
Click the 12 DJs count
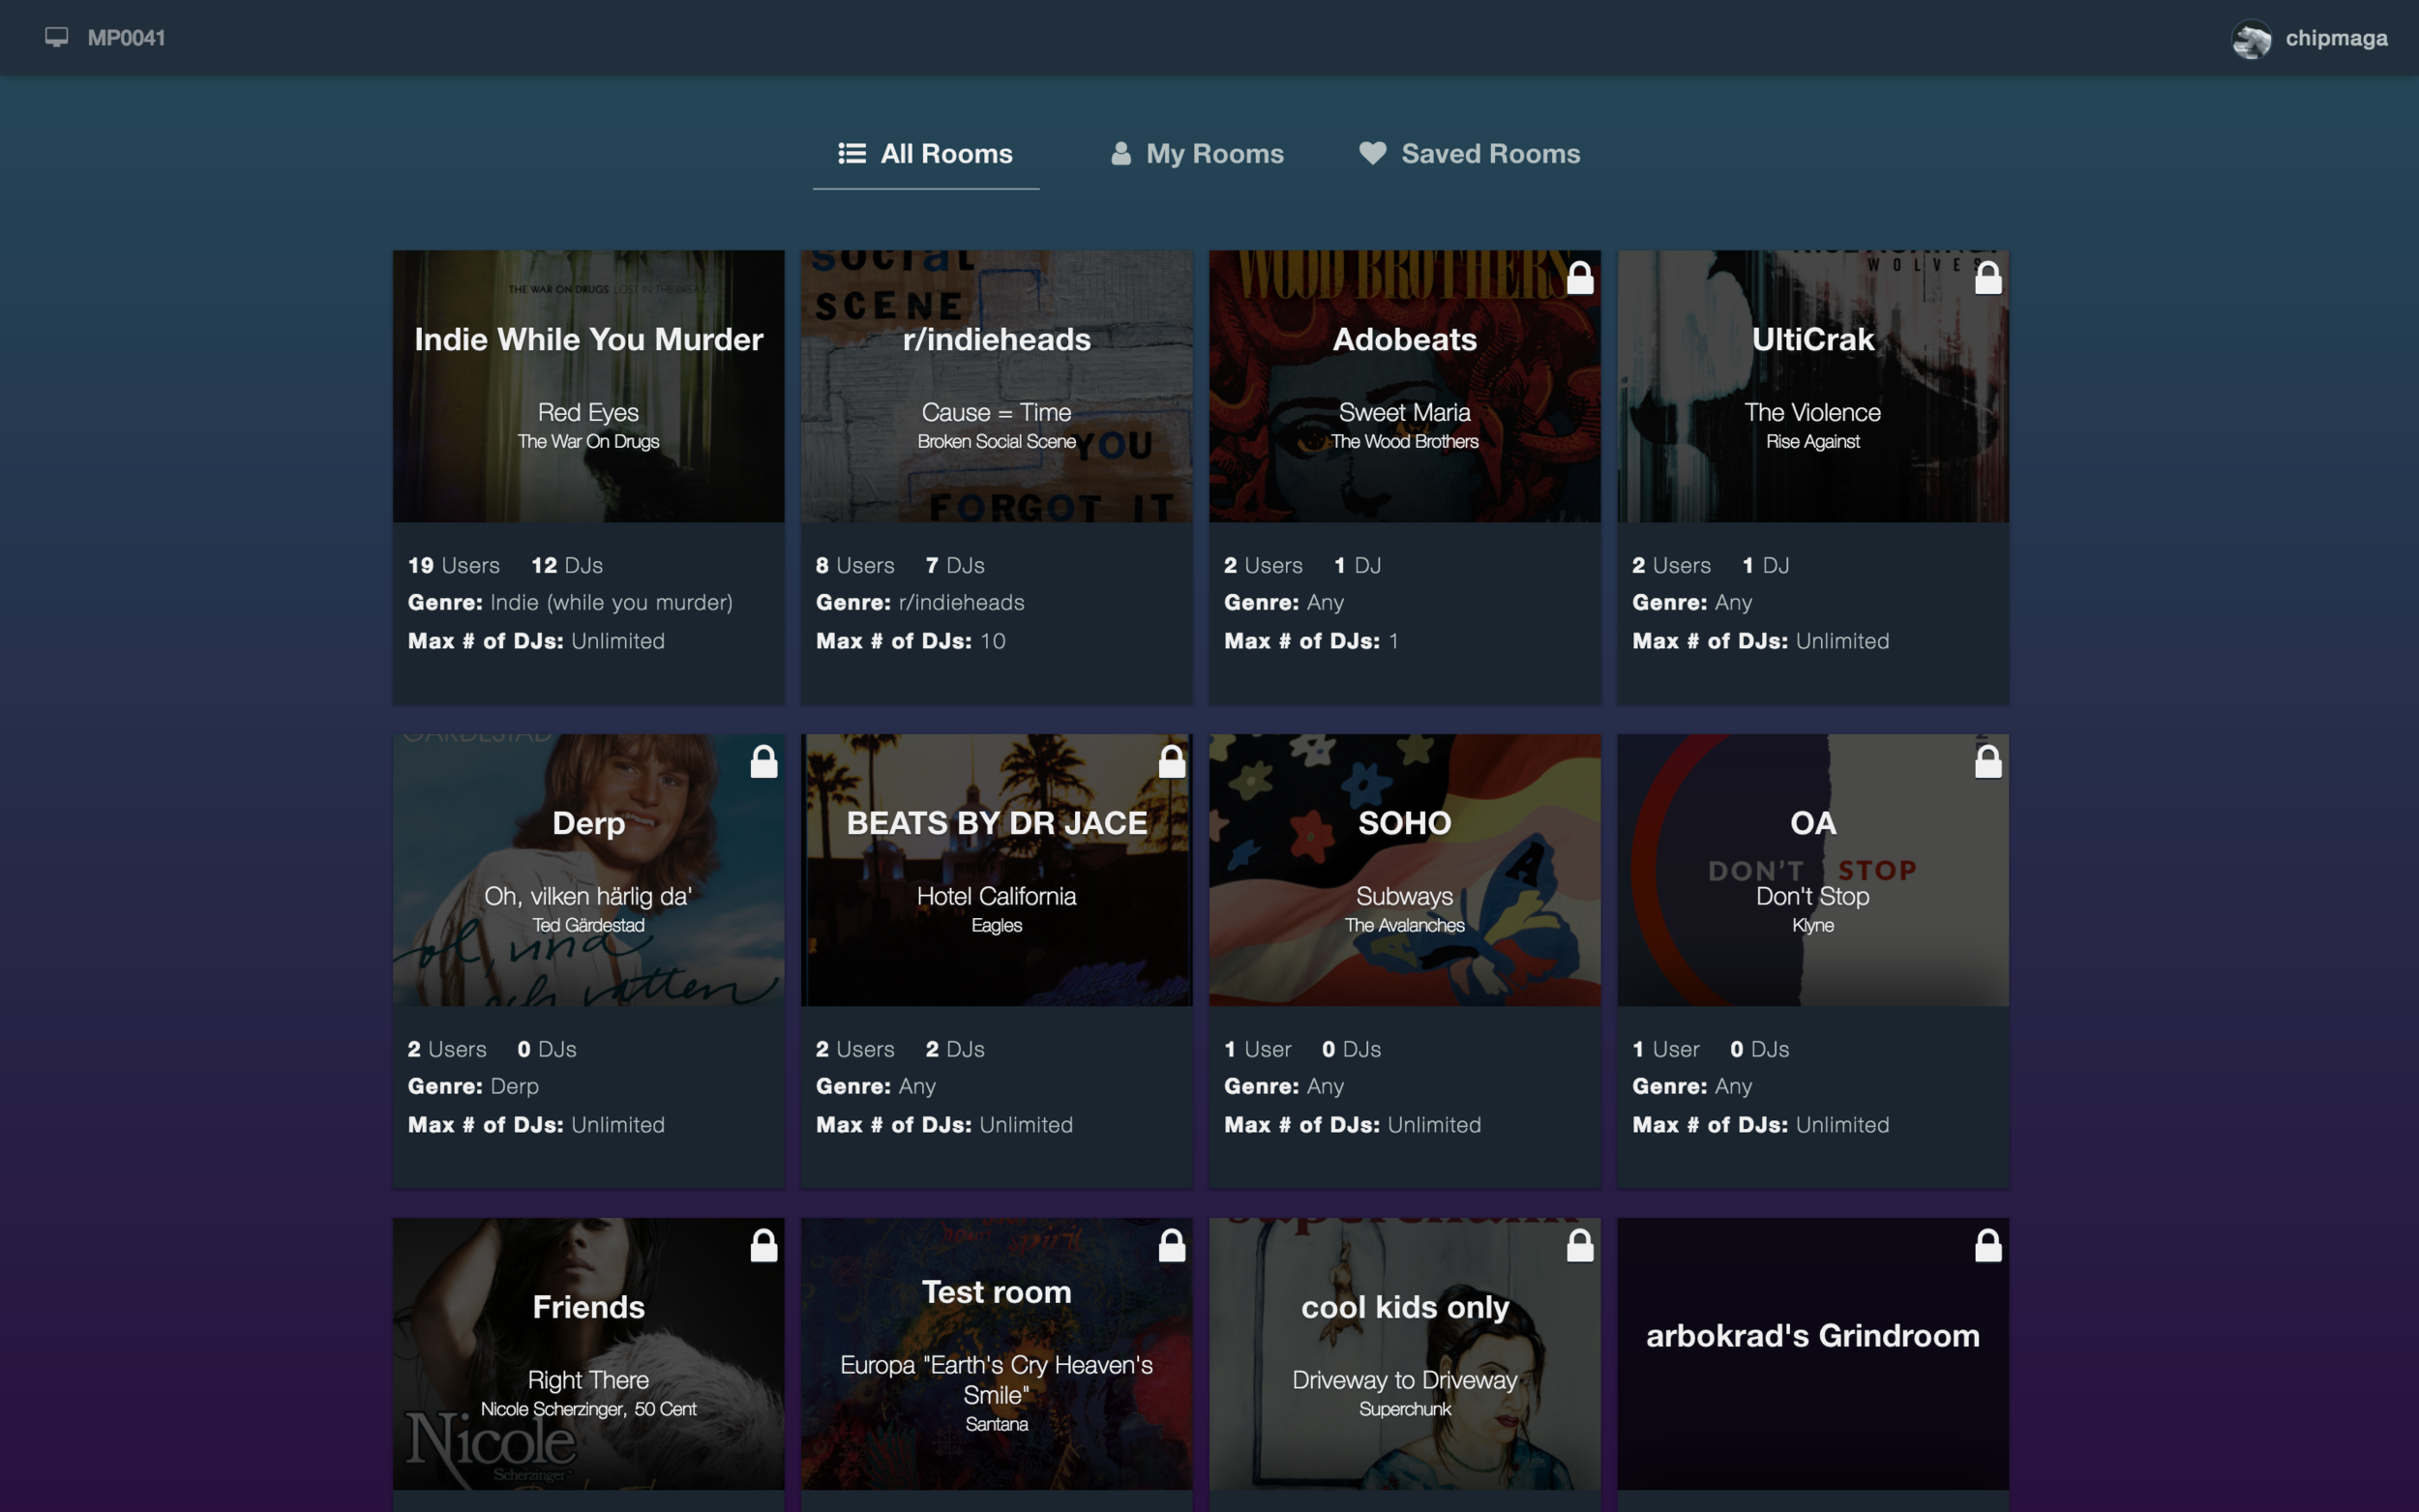567,565
